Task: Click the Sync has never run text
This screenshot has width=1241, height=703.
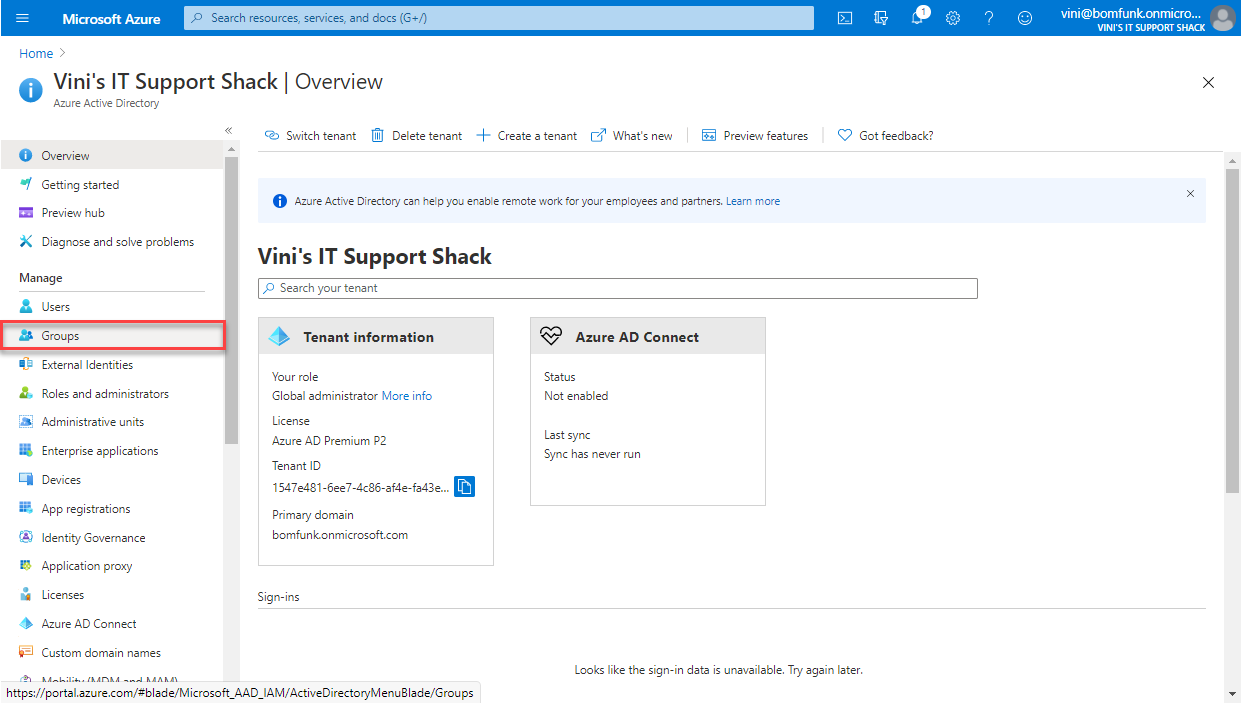Action: click(592, 454)
